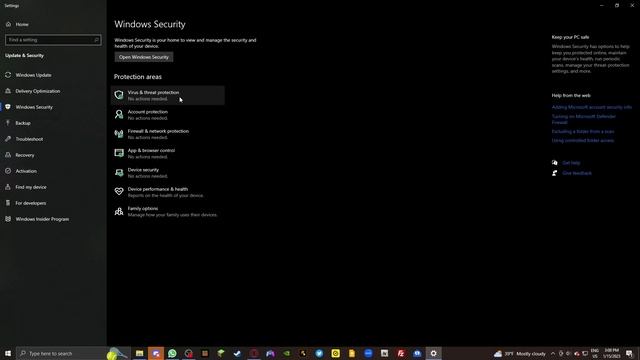The image size is (640, 360).
Task: Select Windows Security in the sidebar
Action: click(x=53, y=107)
